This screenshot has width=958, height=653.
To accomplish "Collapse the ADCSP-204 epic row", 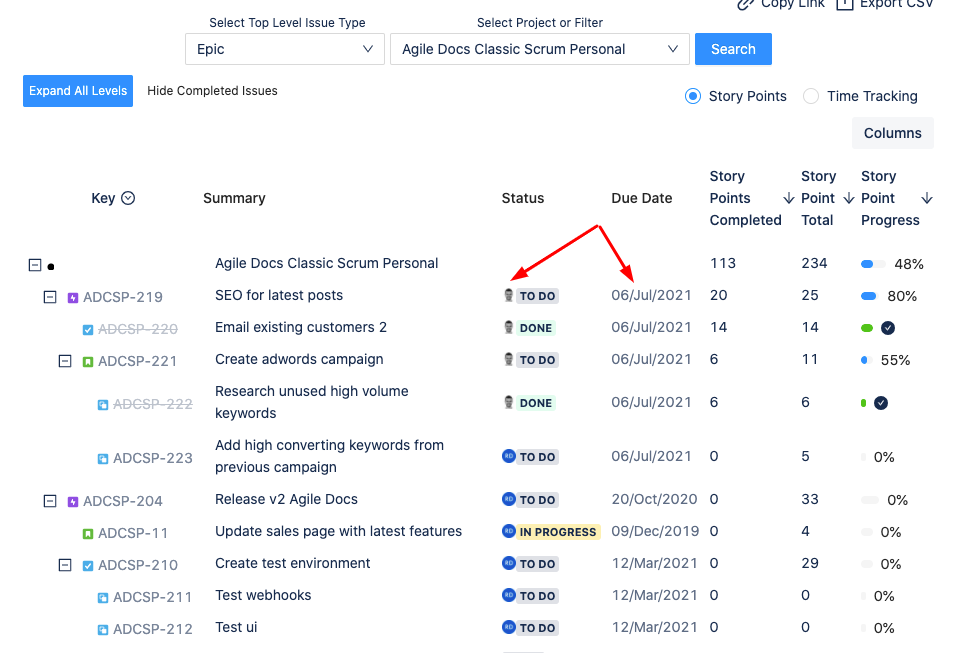I will [50, 501].
